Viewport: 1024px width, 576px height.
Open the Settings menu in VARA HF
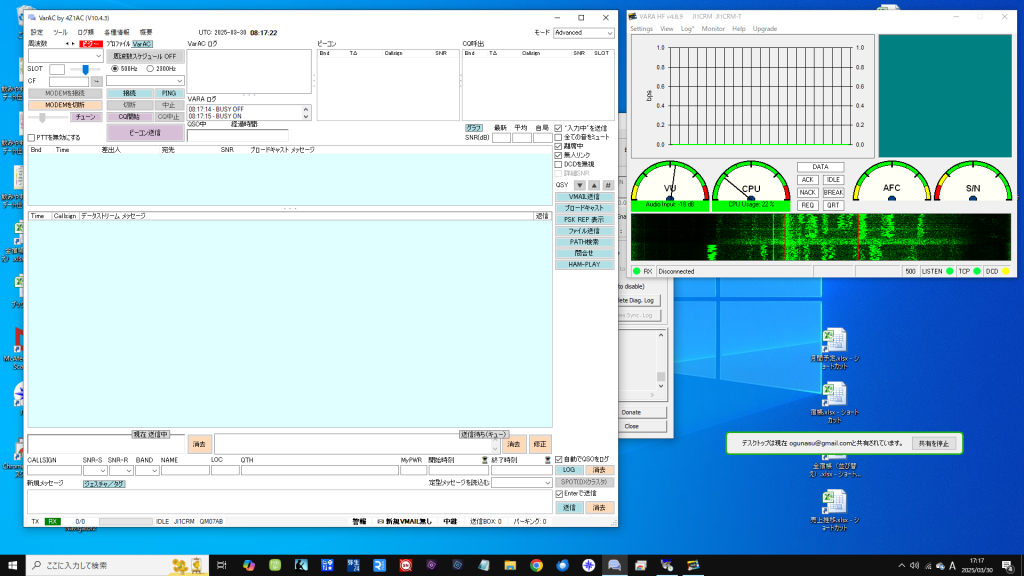pyautogui.click(x=641, y=29)
